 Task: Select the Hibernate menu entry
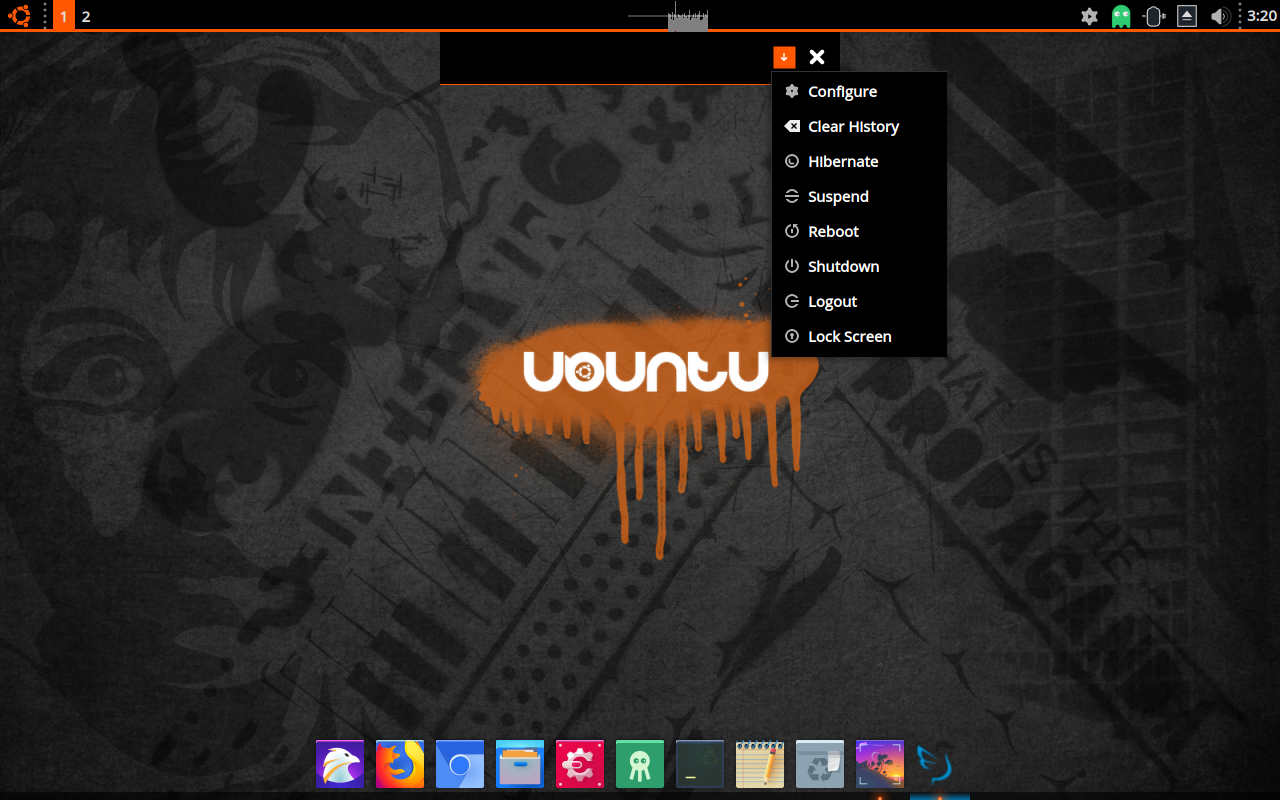(x=859, y=161)
